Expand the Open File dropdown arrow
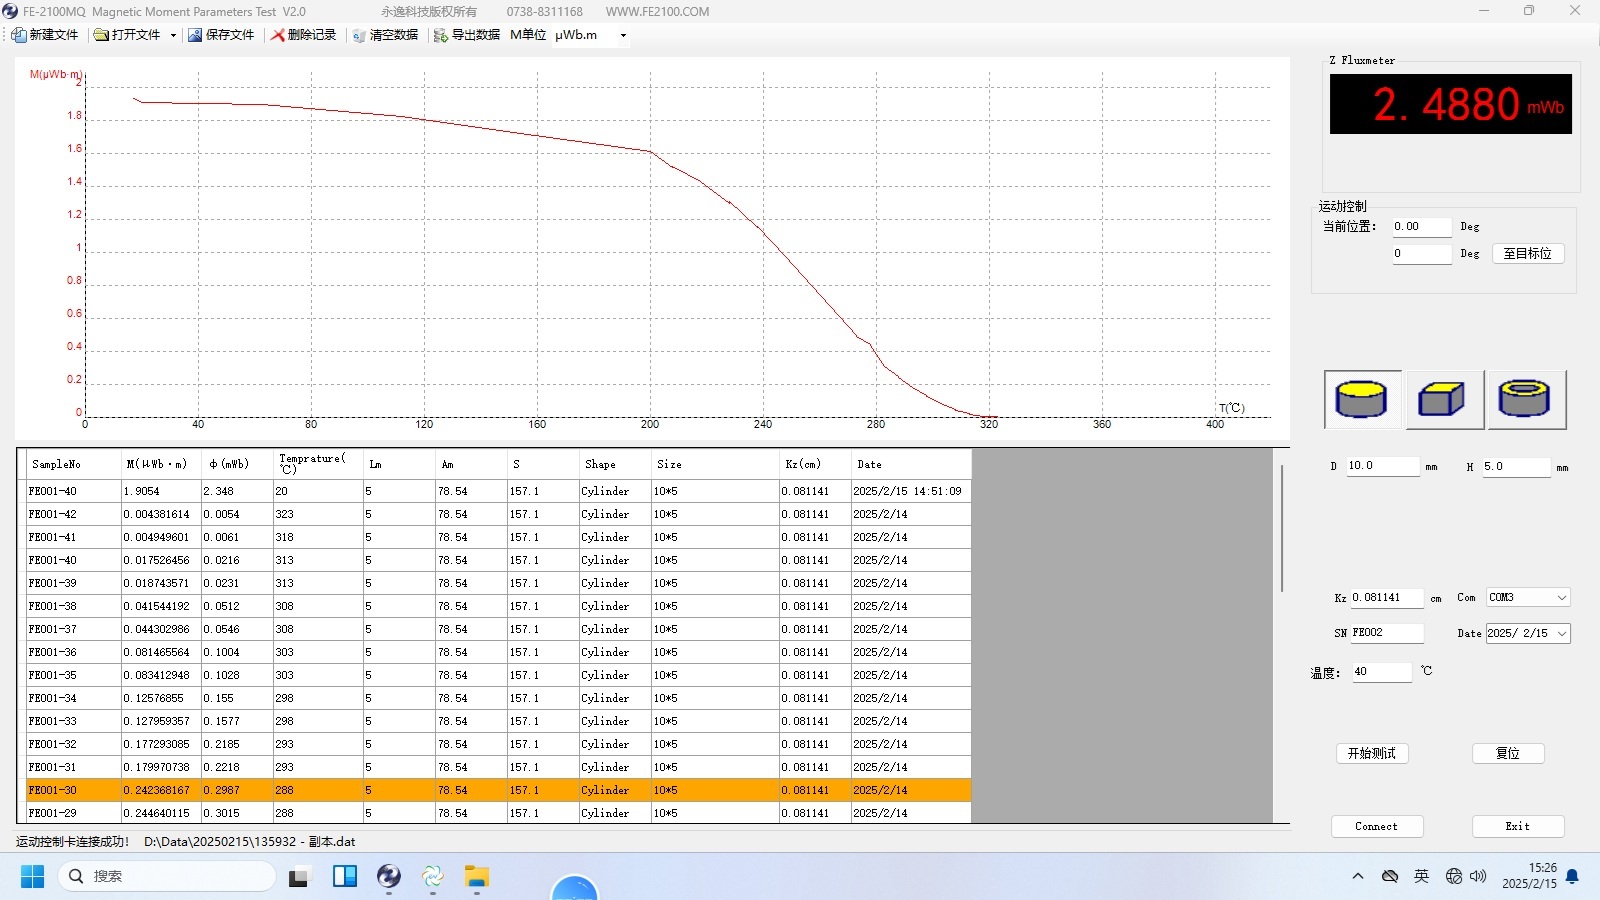The image size is (1600, 900). click(x=173, y=35)
